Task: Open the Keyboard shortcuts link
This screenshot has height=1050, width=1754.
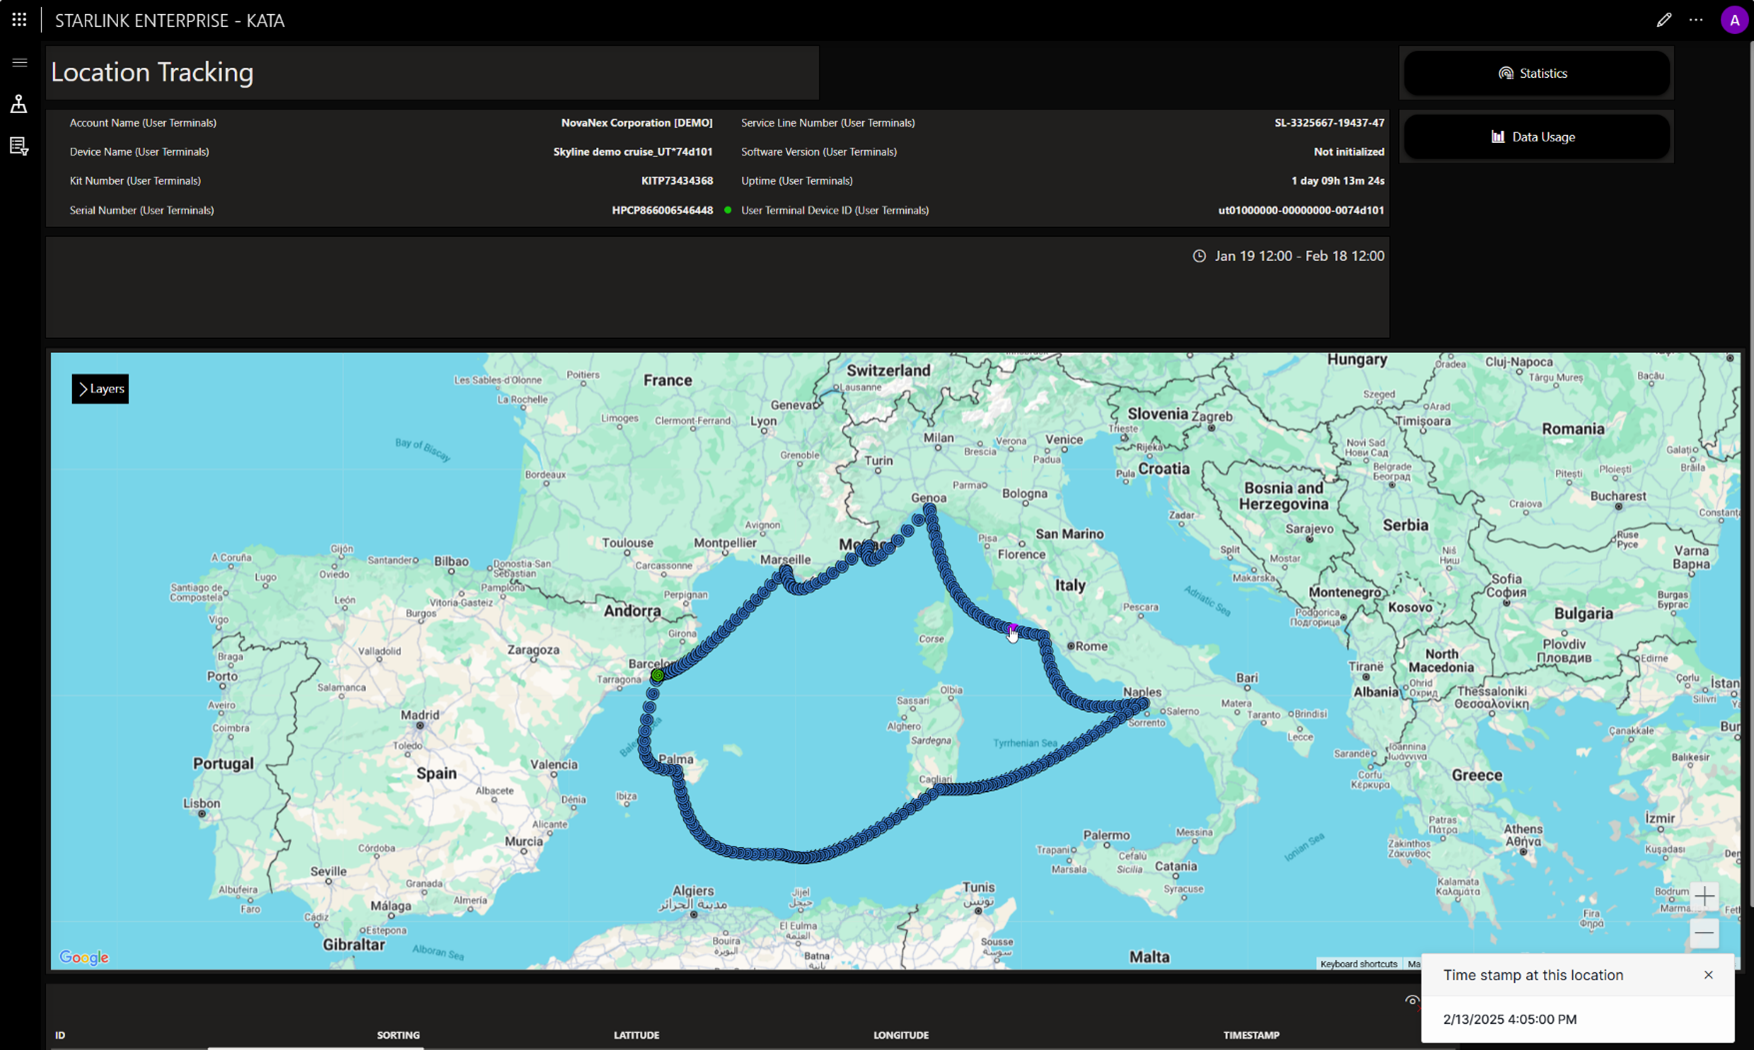Action: click(1358, 964)
